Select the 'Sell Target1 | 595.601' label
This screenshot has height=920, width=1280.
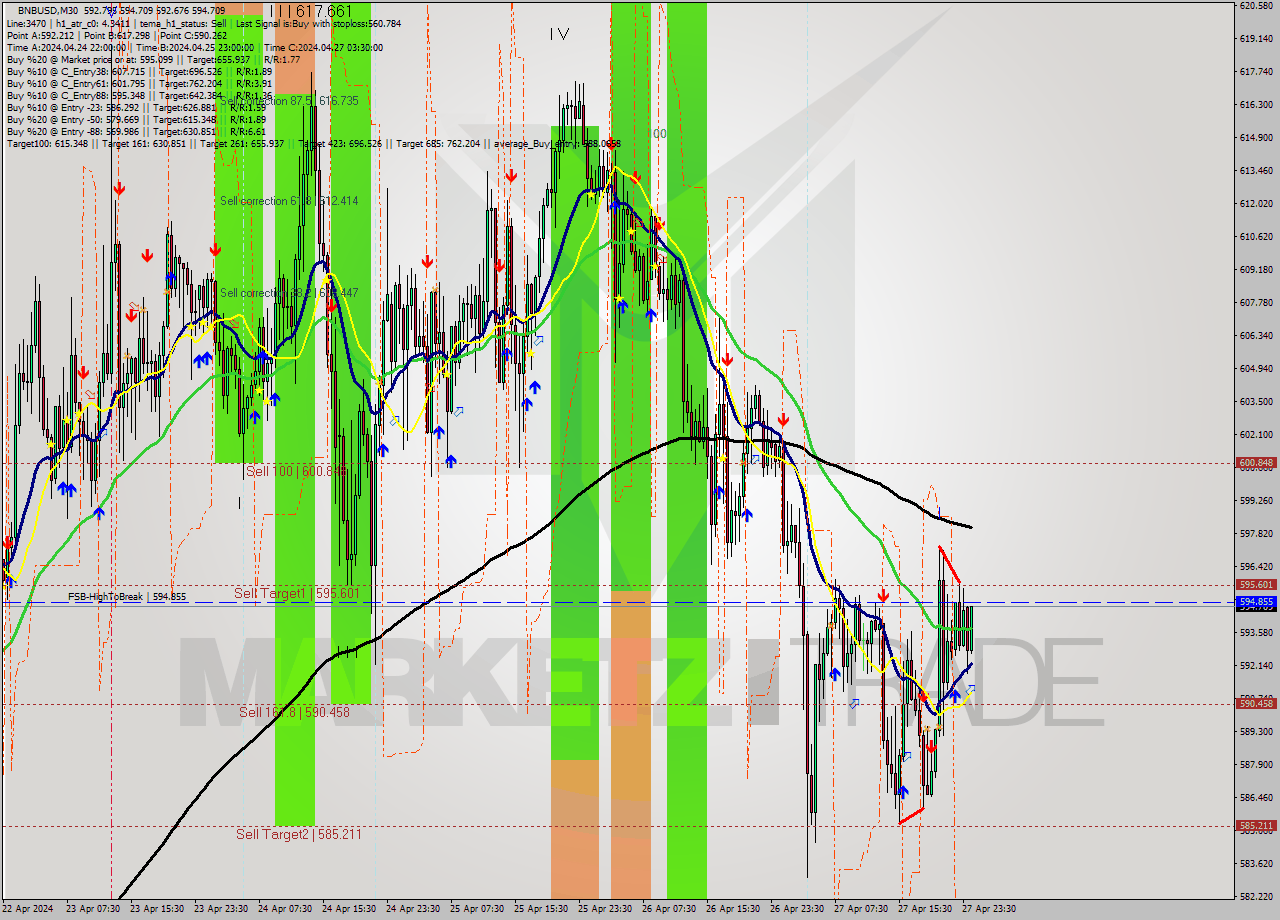click(296, 593)
